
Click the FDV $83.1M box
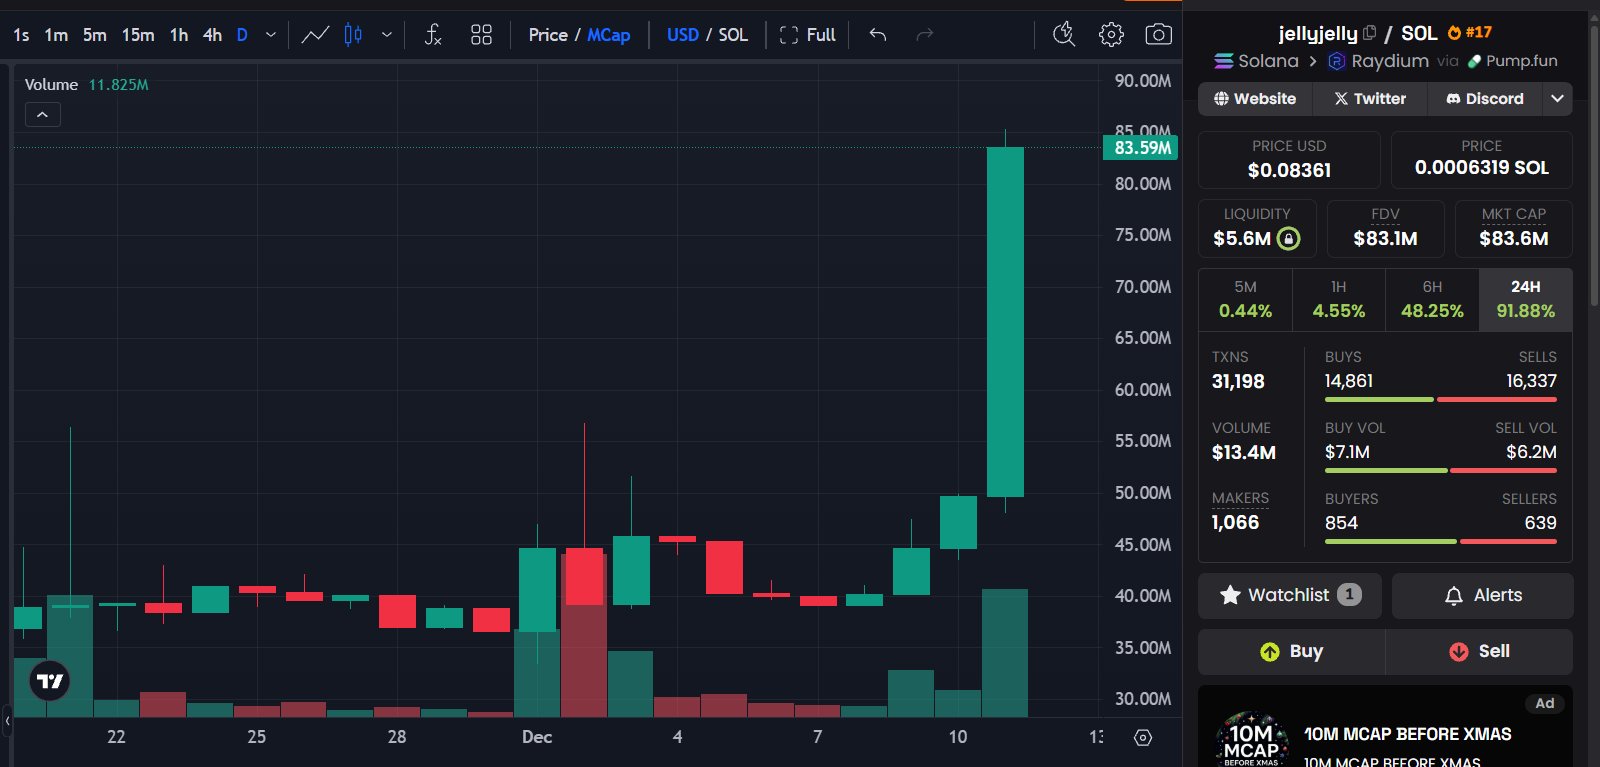pyautogui.click(x=1385, y=229)
